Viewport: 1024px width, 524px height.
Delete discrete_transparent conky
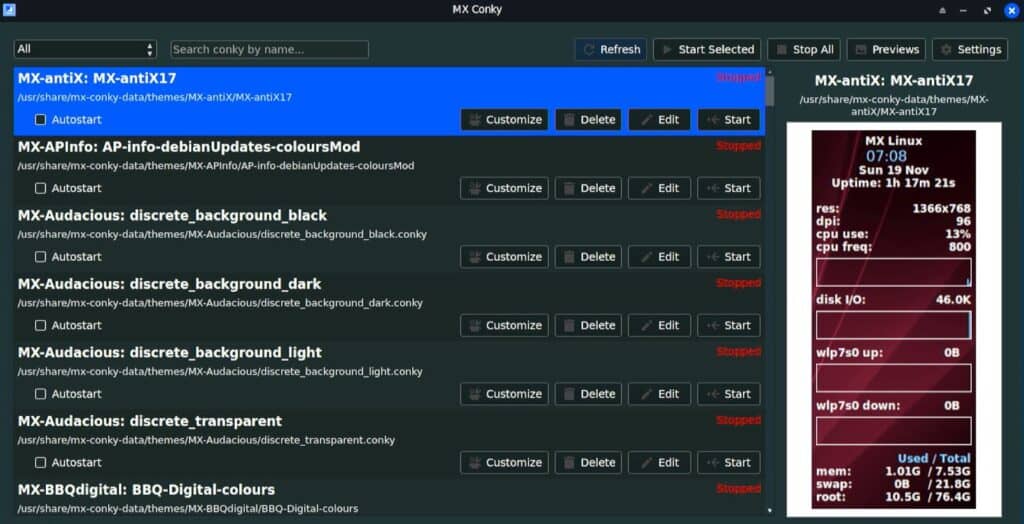(590, 463)
